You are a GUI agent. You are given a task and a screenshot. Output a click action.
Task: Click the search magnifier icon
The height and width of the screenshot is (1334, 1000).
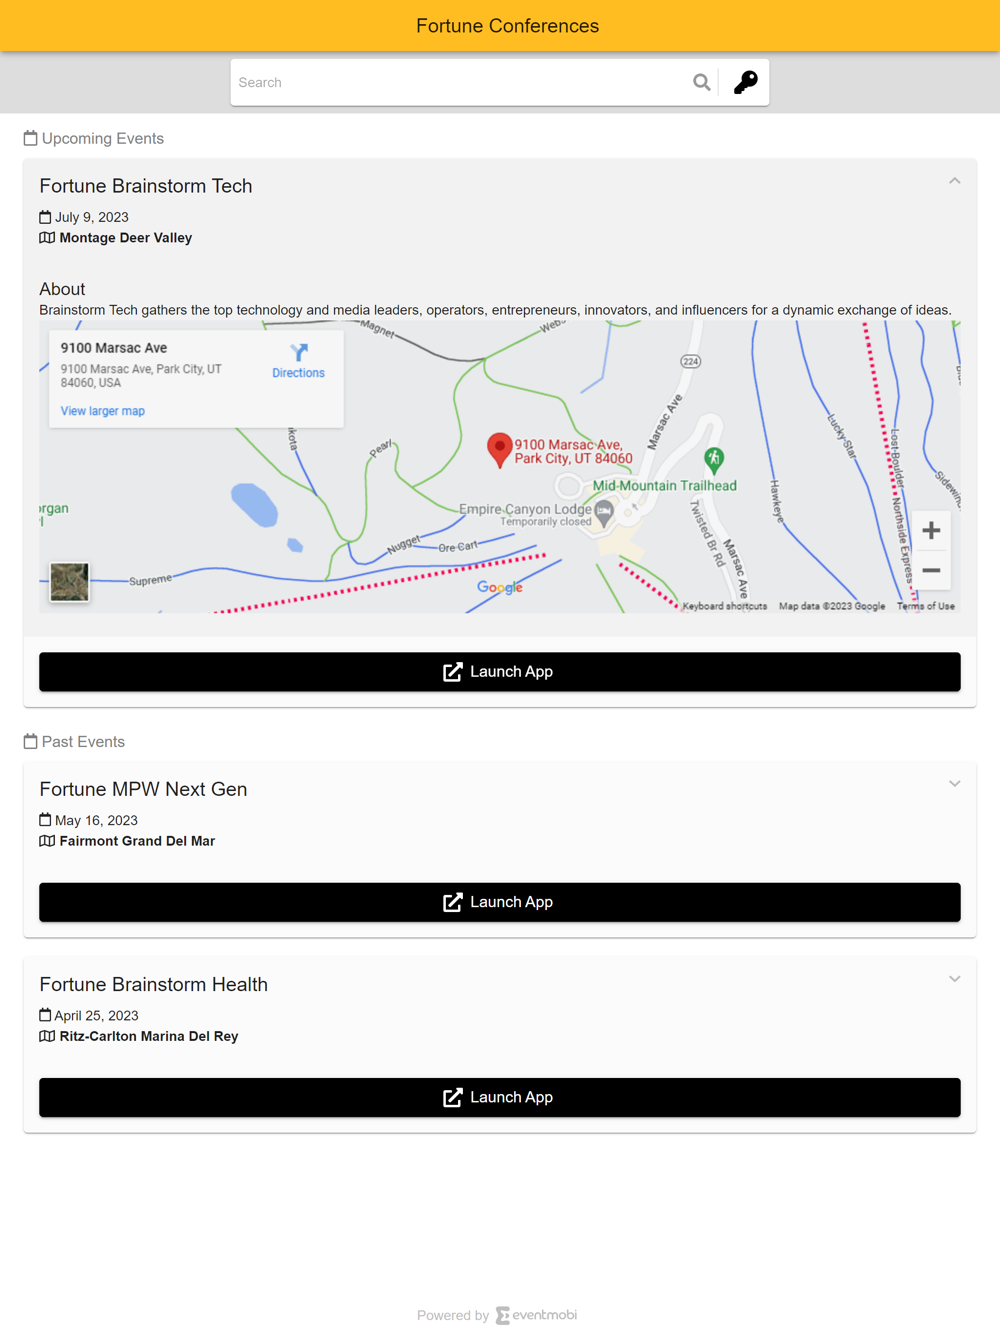pos(701,82)
